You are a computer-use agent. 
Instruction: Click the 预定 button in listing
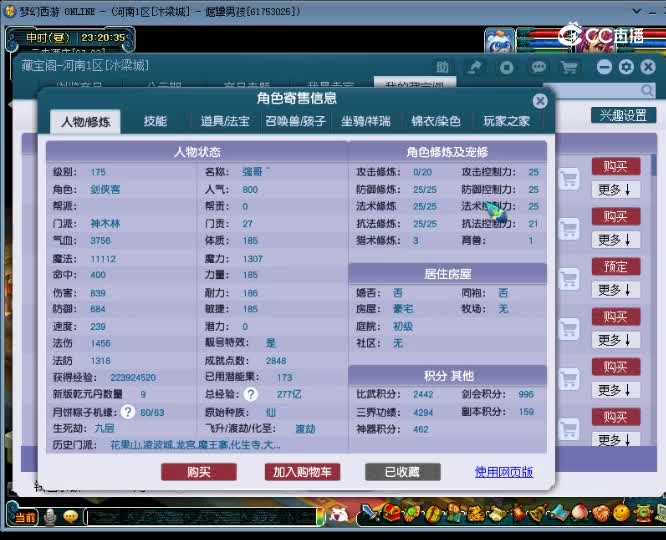616,266
